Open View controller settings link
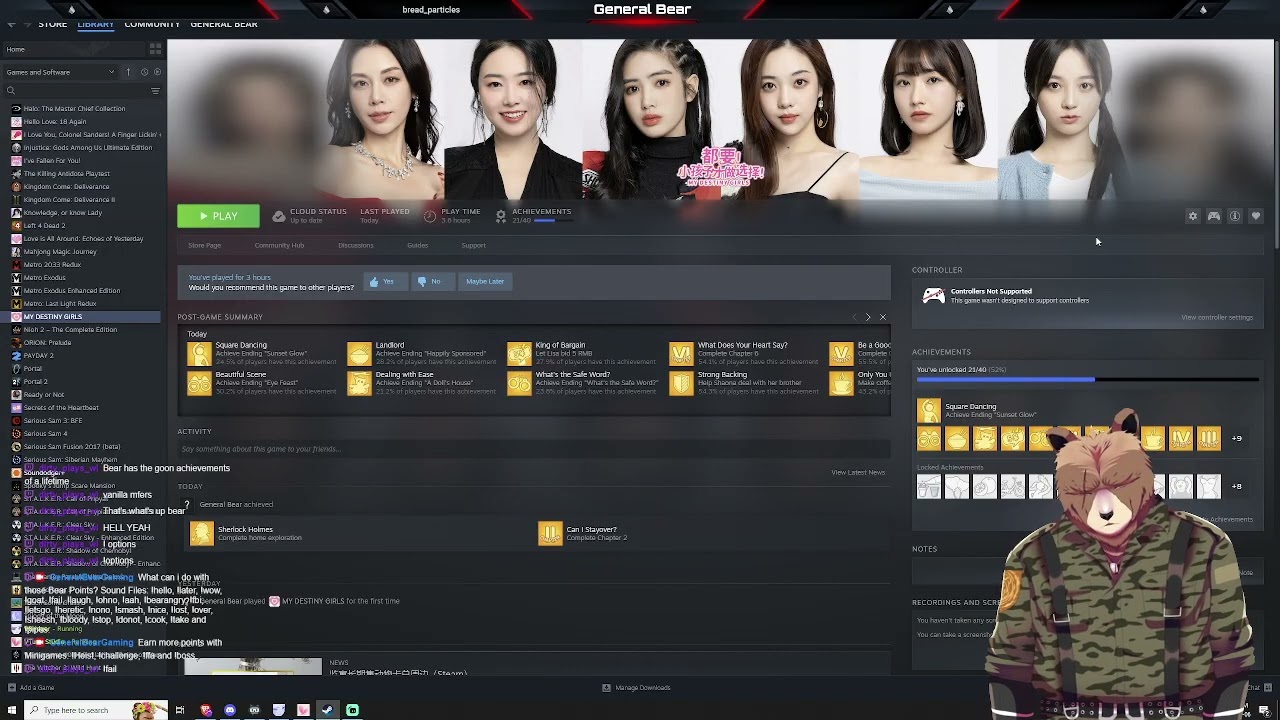This screenshot has width=1280, height=720. pos(1217,317)
